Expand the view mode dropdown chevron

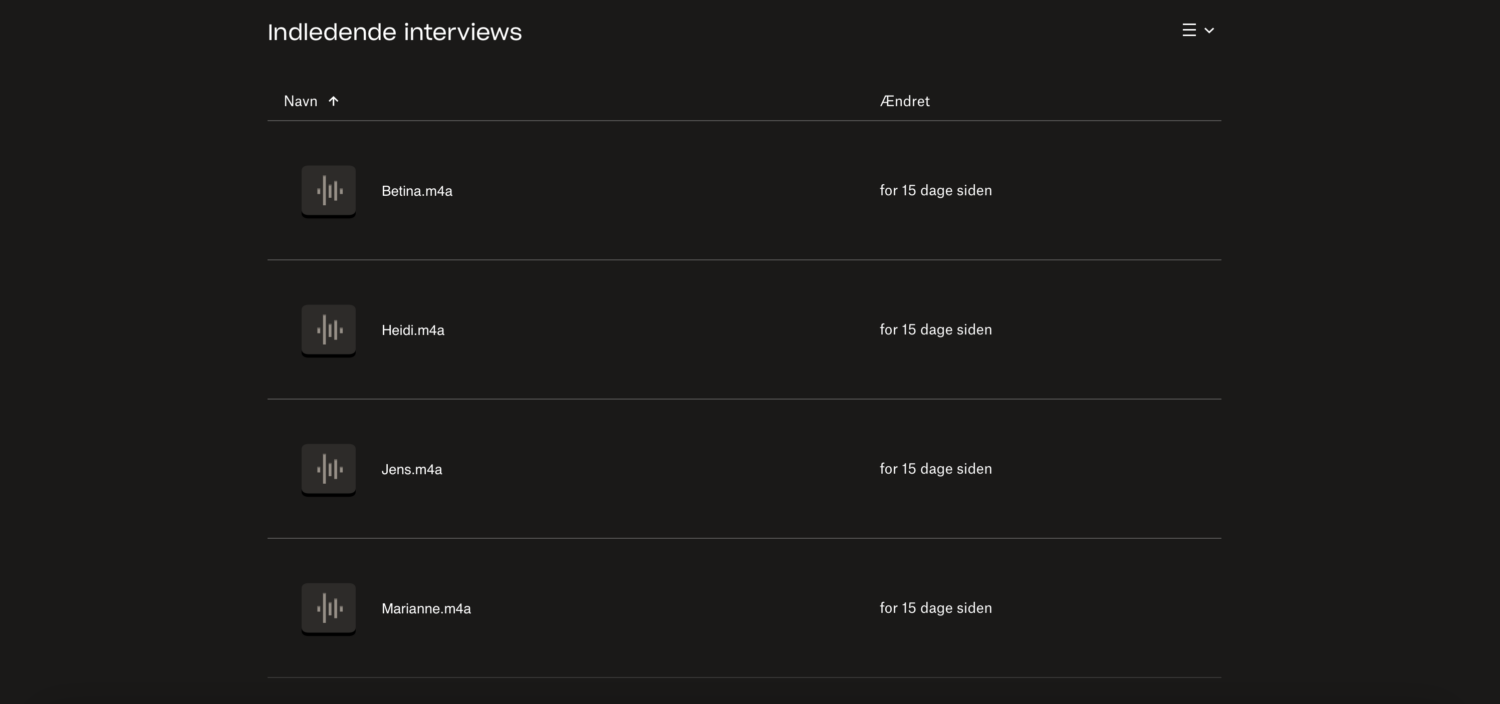tap(1209, 31)
